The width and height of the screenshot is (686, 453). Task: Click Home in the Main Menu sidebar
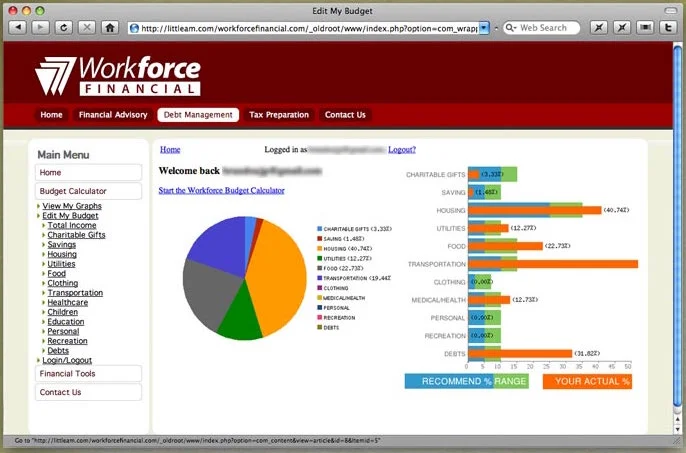[x=88, y=172]
